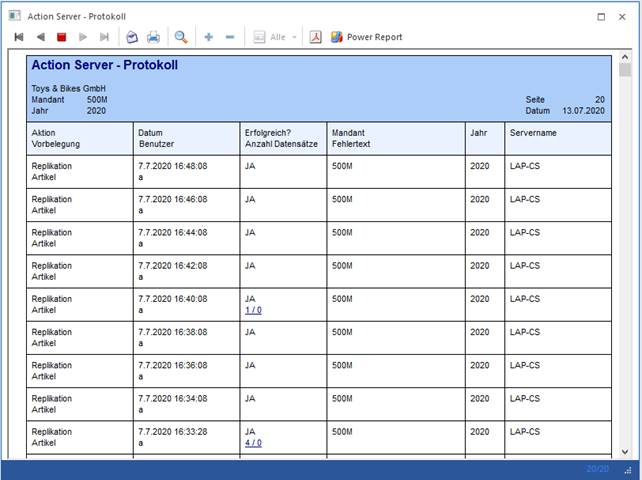This screenshot has width=642, height=480.
Task: Select the 7.7.2020 16:48:08 log entry
Action: [x=172, y=166]
